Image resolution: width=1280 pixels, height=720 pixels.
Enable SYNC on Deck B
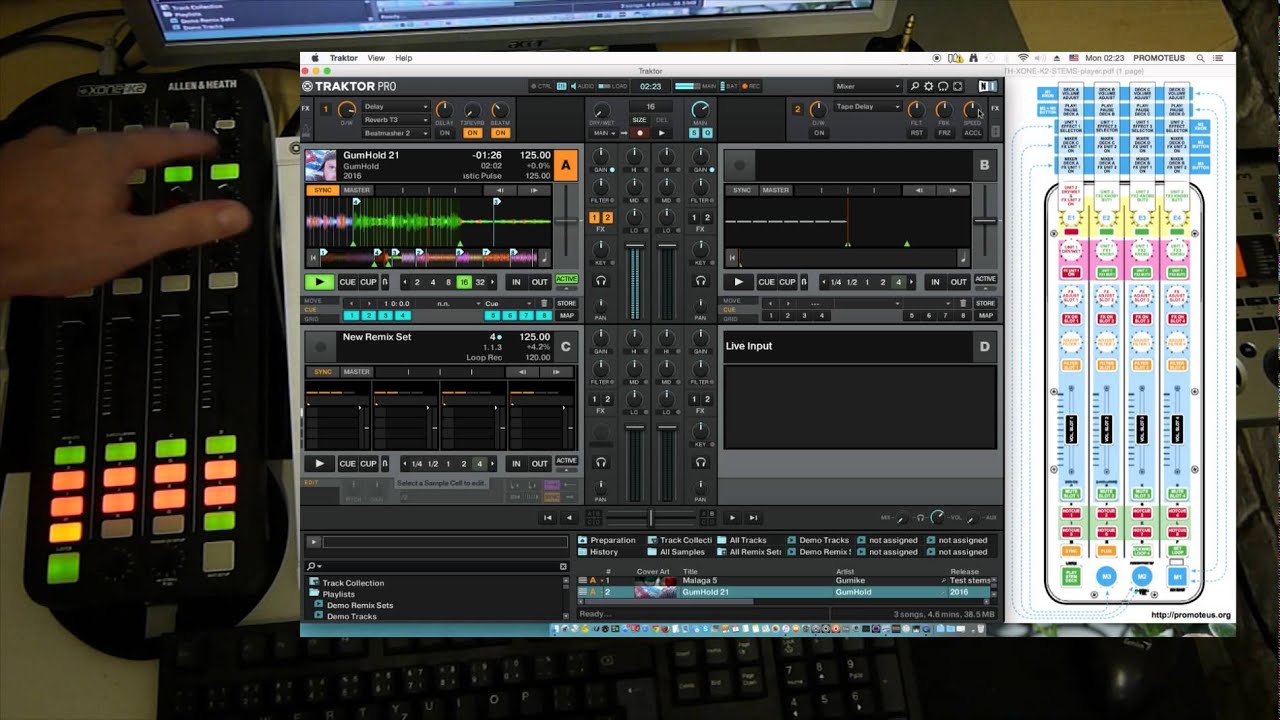pos(742,190)
